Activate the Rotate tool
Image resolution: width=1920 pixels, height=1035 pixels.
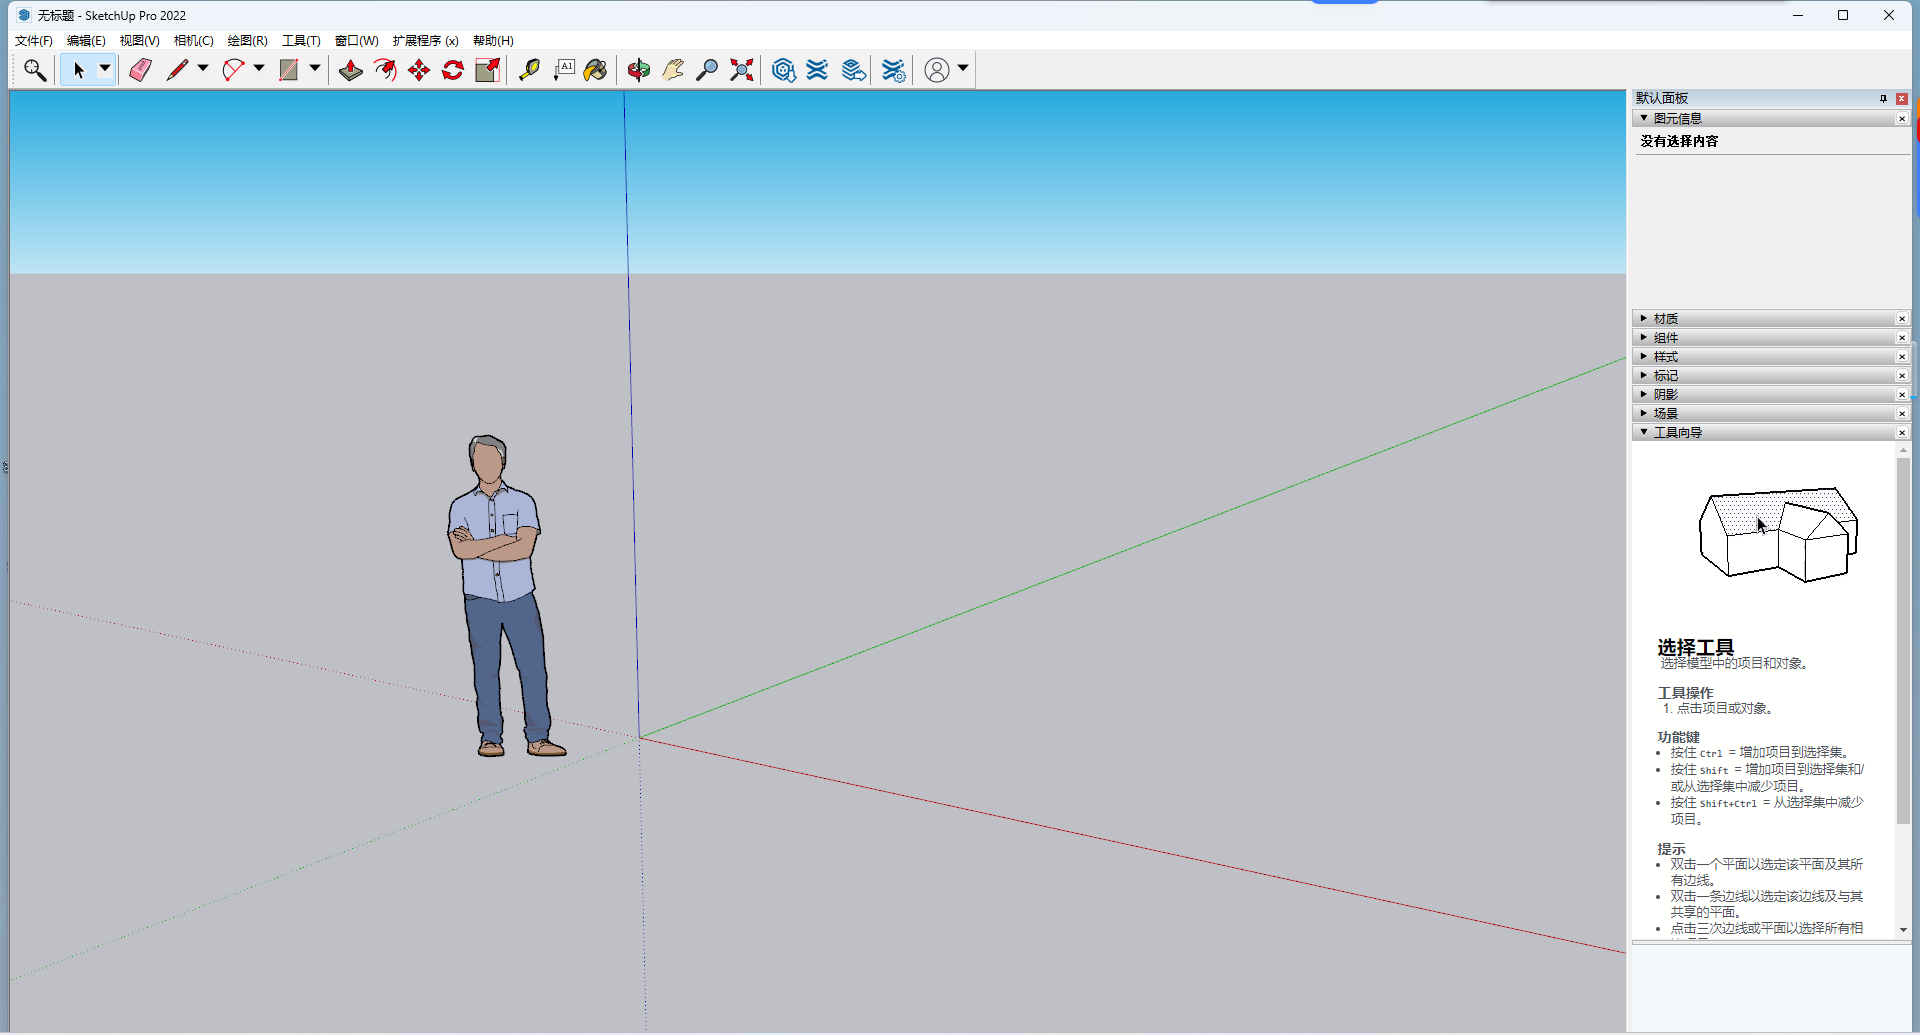coord(452,70)
